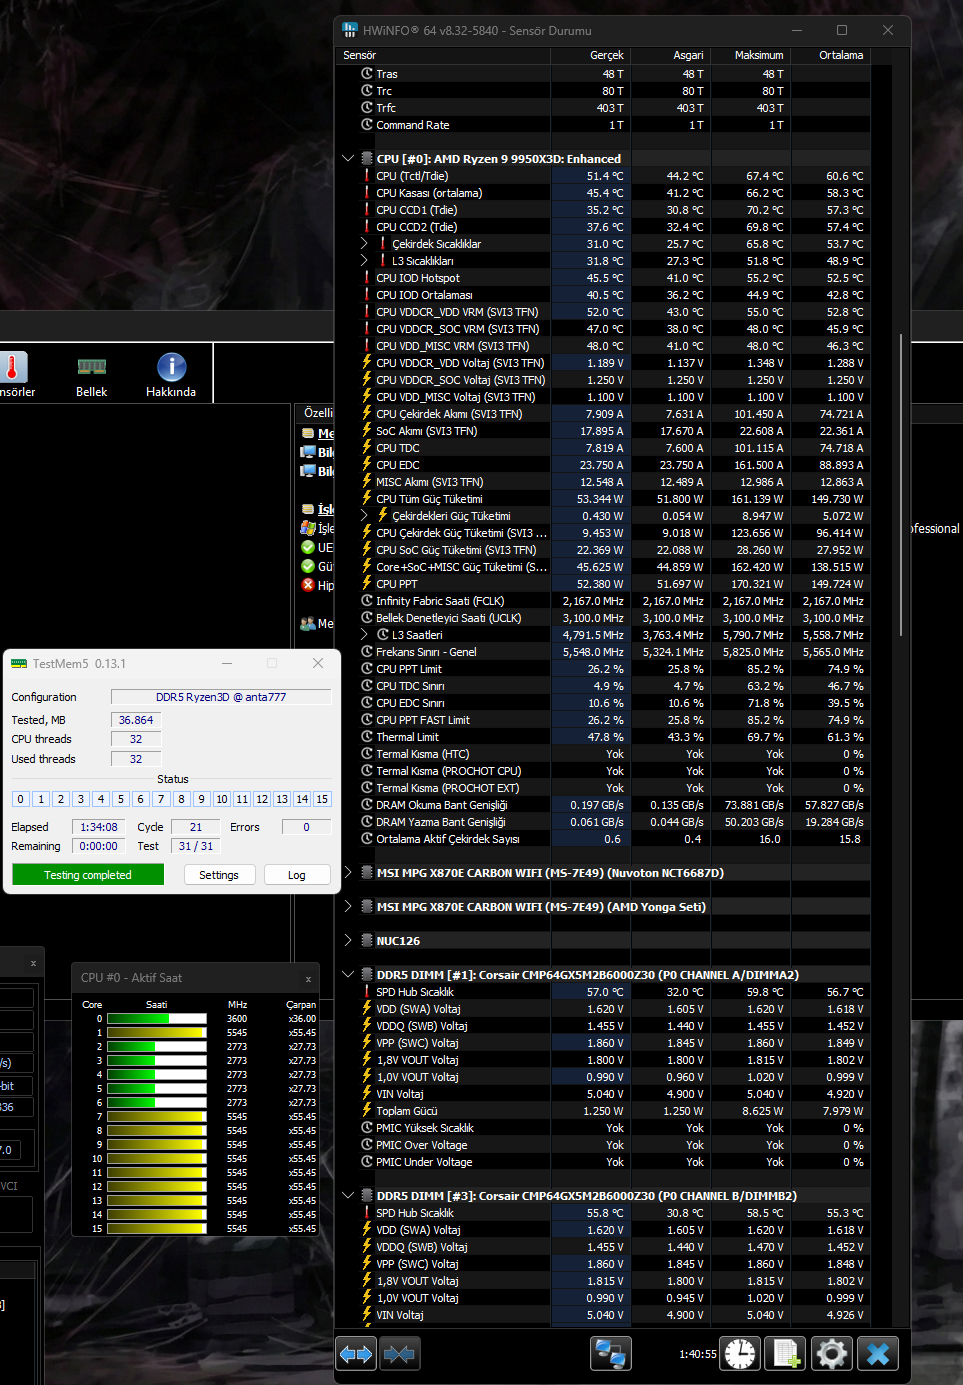The image size is (963, 1385).
Task: Open HWiNFO sensor settings gear icon
Action: [832, 1354]
